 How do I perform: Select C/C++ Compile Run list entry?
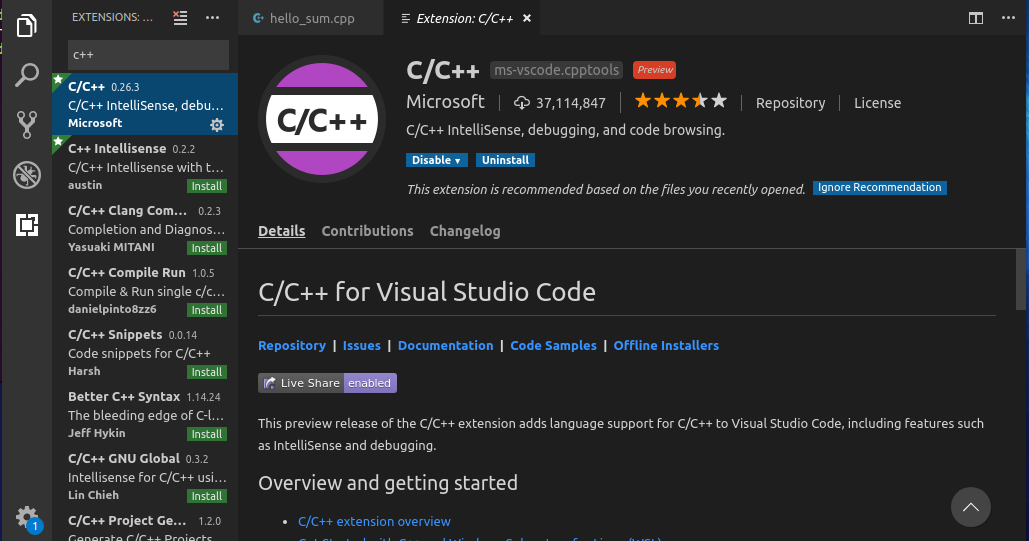point(145,290)
